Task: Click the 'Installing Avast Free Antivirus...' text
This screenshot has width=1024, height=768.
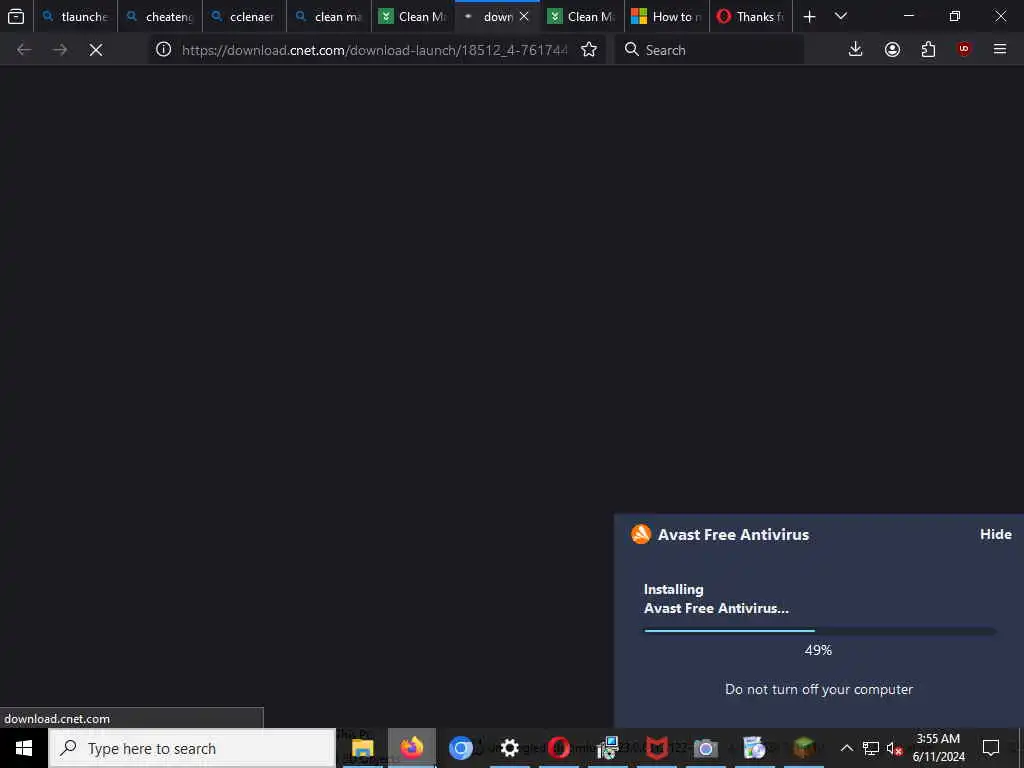Action: (x=716, y=599)
